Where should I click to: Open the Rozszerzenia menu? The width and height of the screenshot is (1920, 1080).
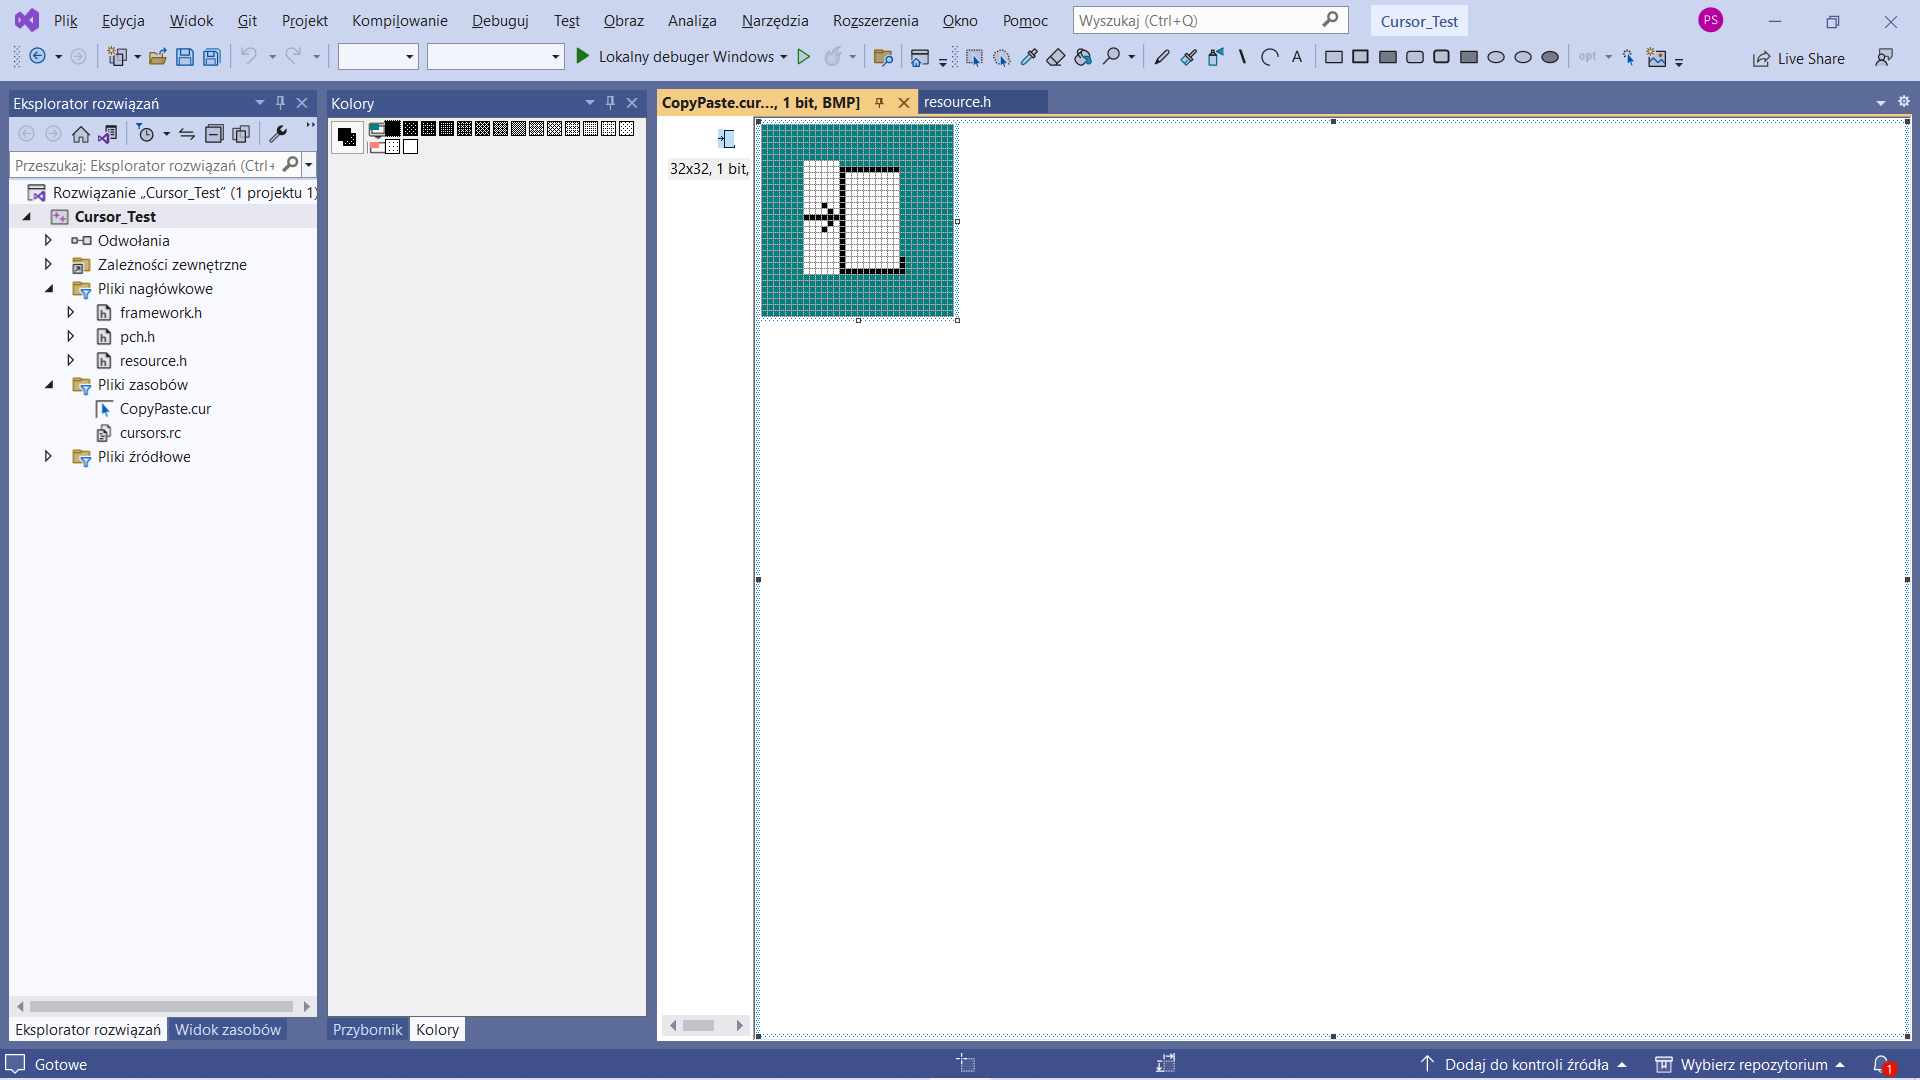click(875, 21)
